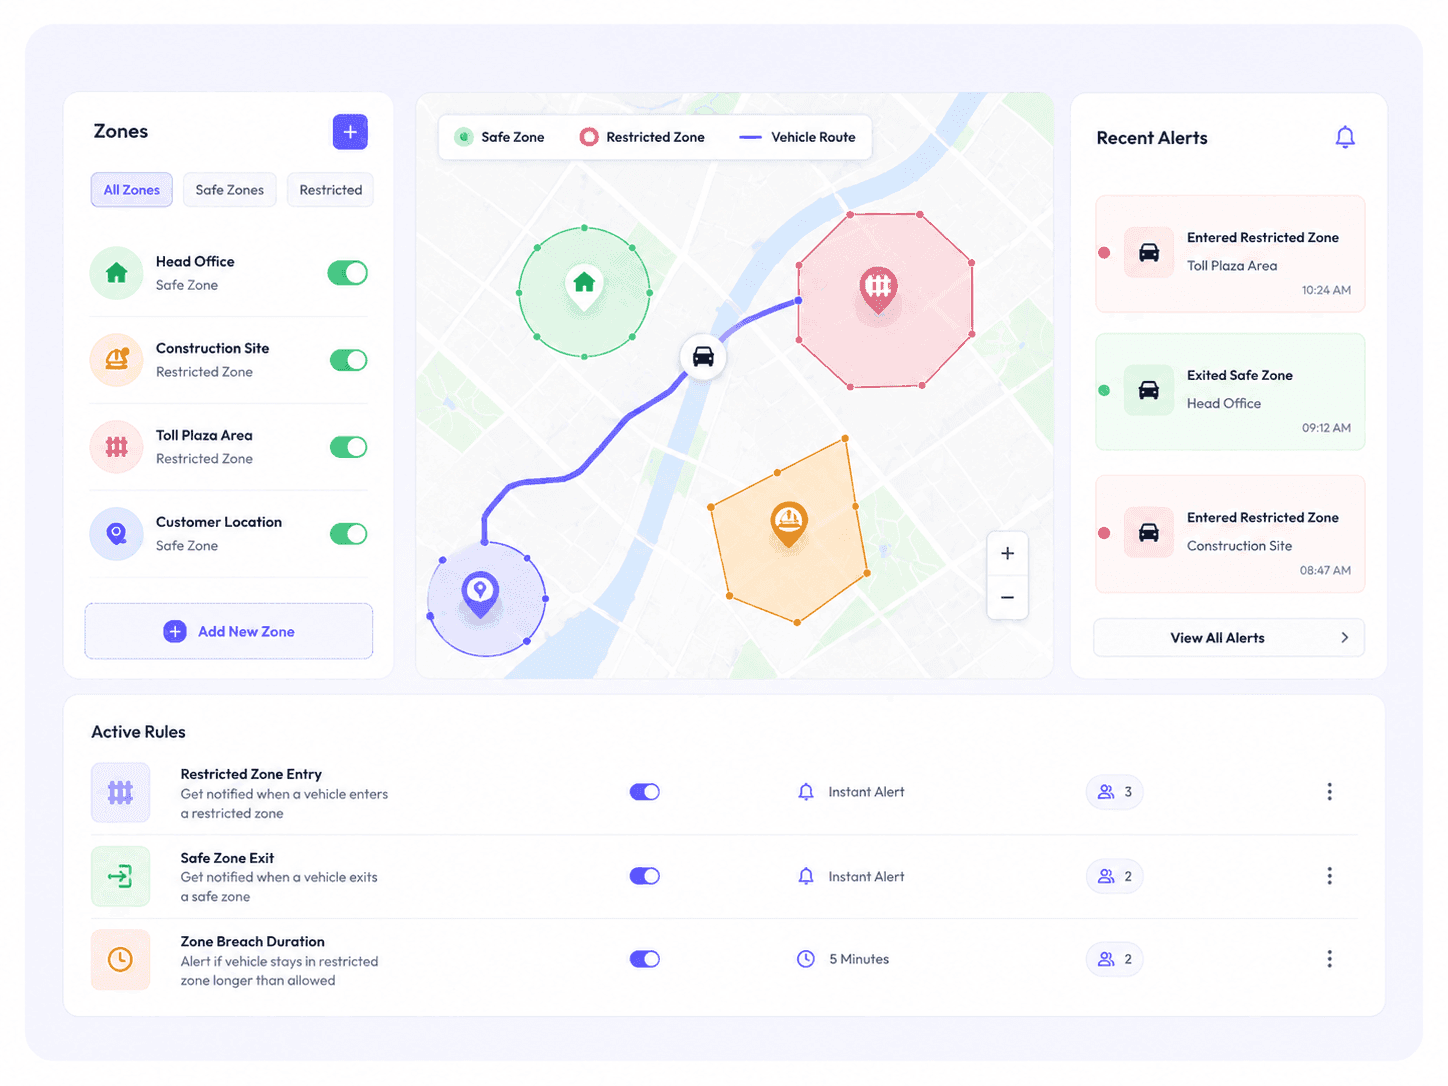Select the orange construction pin on map
Viewport: 1448px width, 1086px height.
789,523
